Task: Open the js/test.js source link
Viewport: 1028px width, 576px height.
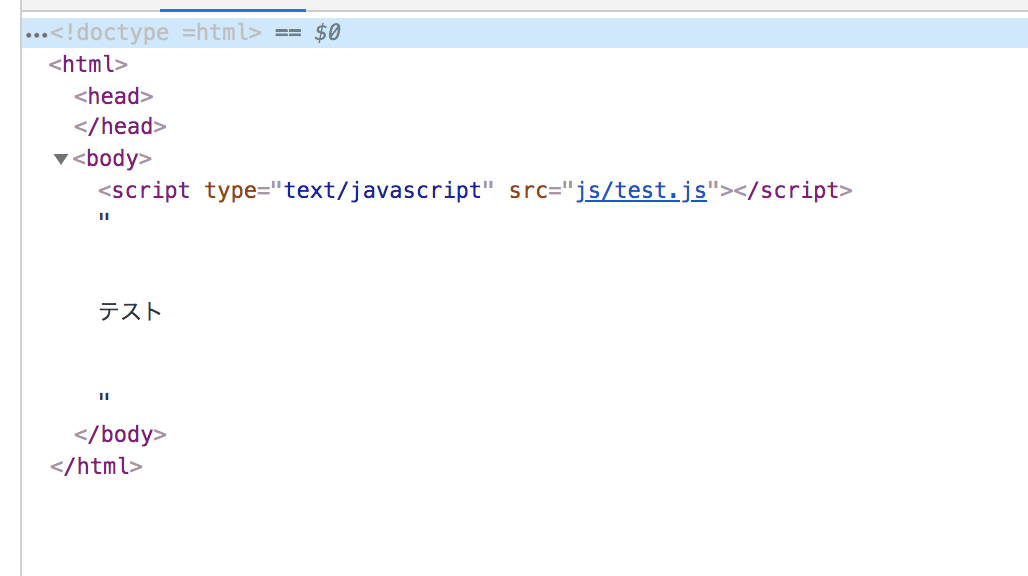Action: click(641, 191)
